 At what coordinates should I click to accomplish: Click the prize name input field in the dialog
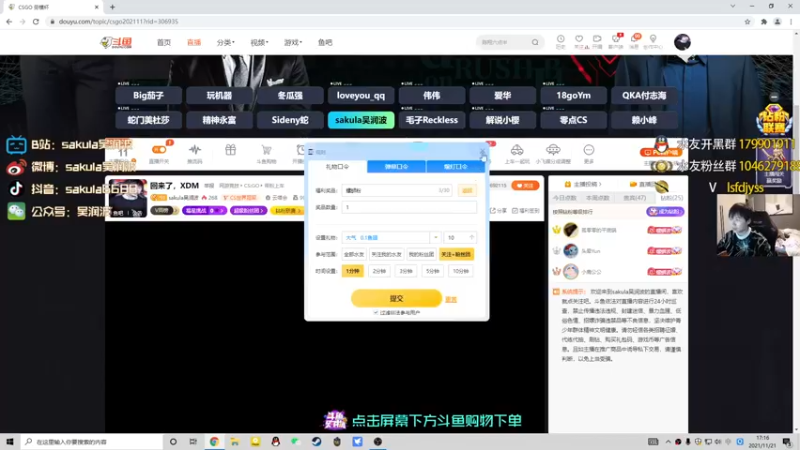click(397, 190)
